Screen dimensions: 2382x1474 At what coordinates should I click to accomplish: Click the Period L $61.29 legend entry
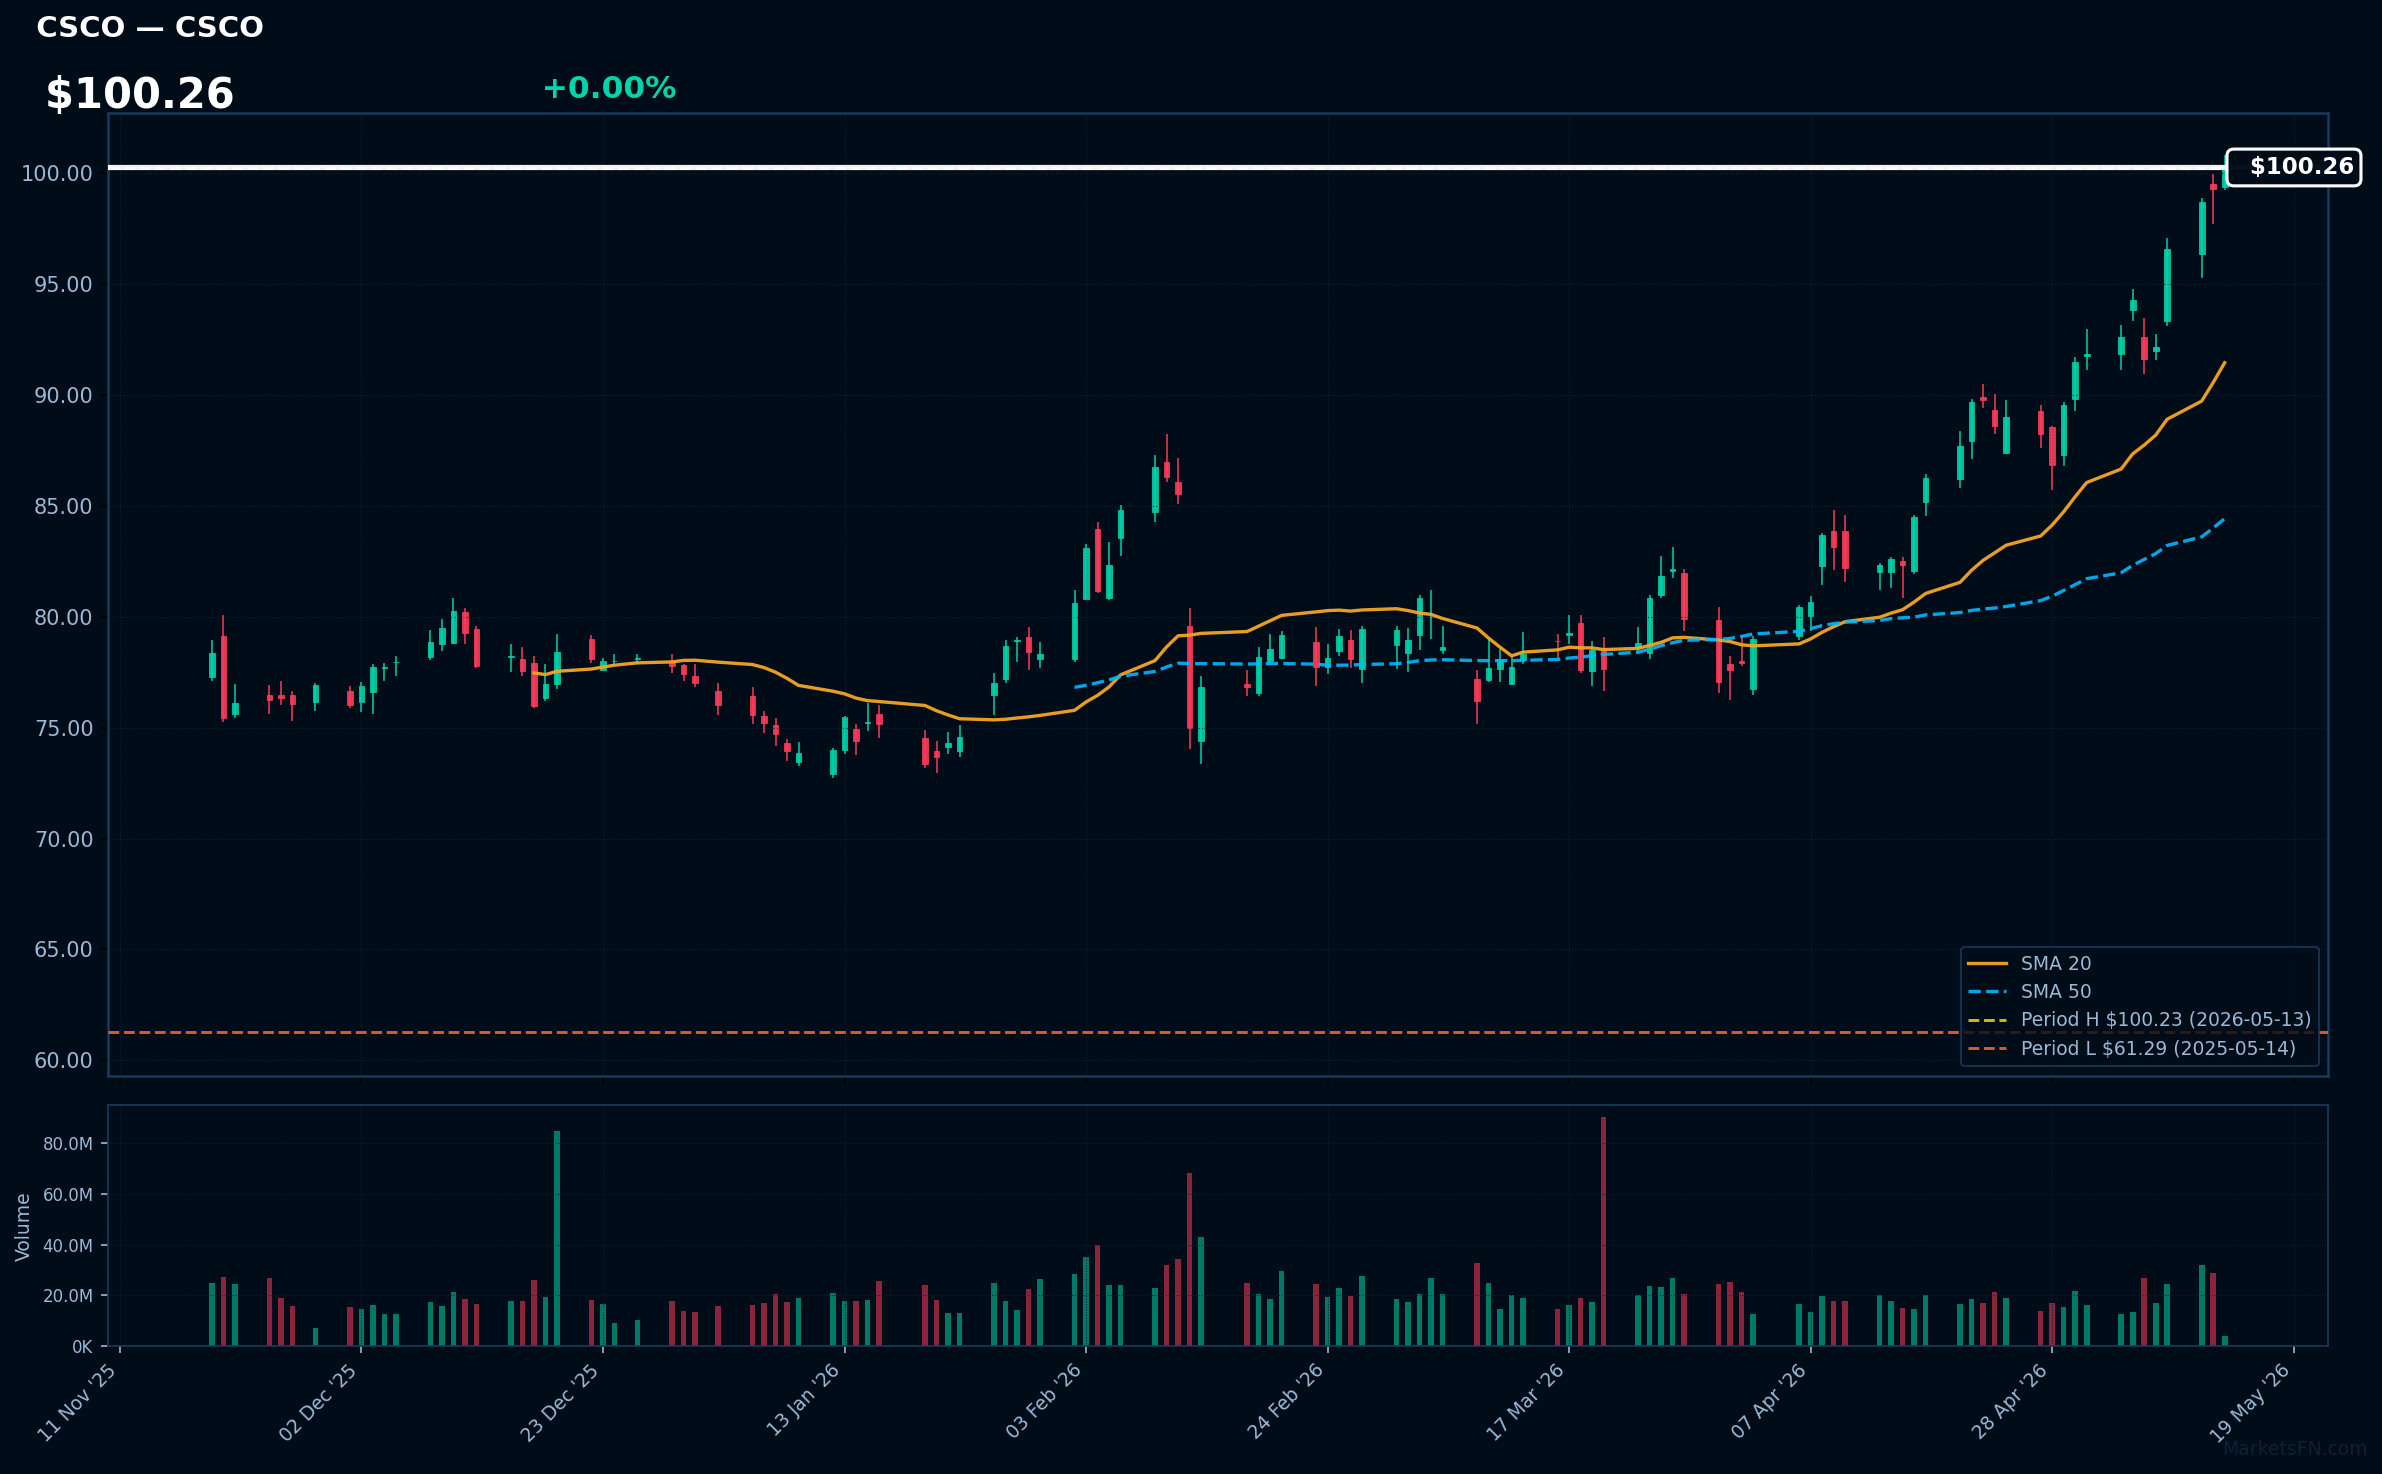coord(2131,1048)
